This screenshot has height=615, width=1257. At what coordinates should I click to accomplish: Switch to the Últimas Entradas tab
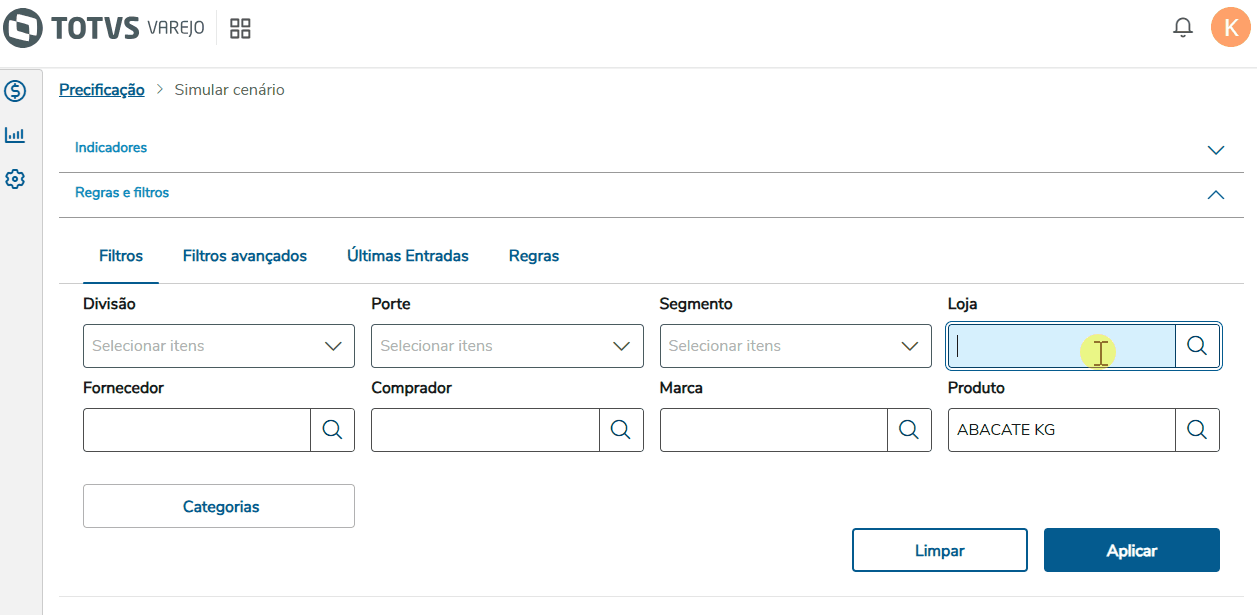point(408,256)
